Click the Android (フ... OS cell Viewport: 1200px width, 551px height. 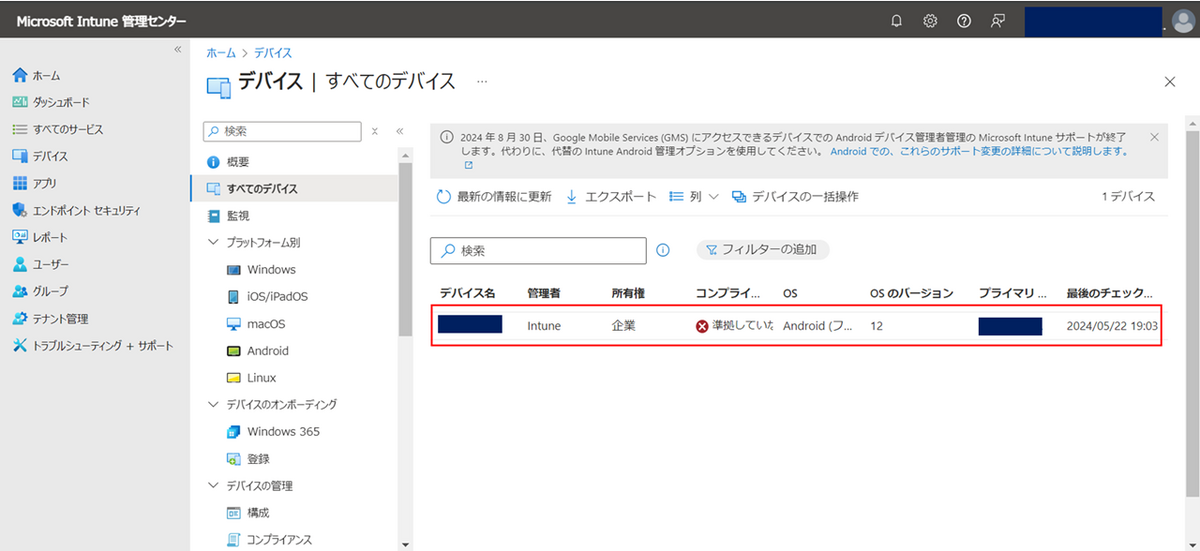click(x=818, y=326)
